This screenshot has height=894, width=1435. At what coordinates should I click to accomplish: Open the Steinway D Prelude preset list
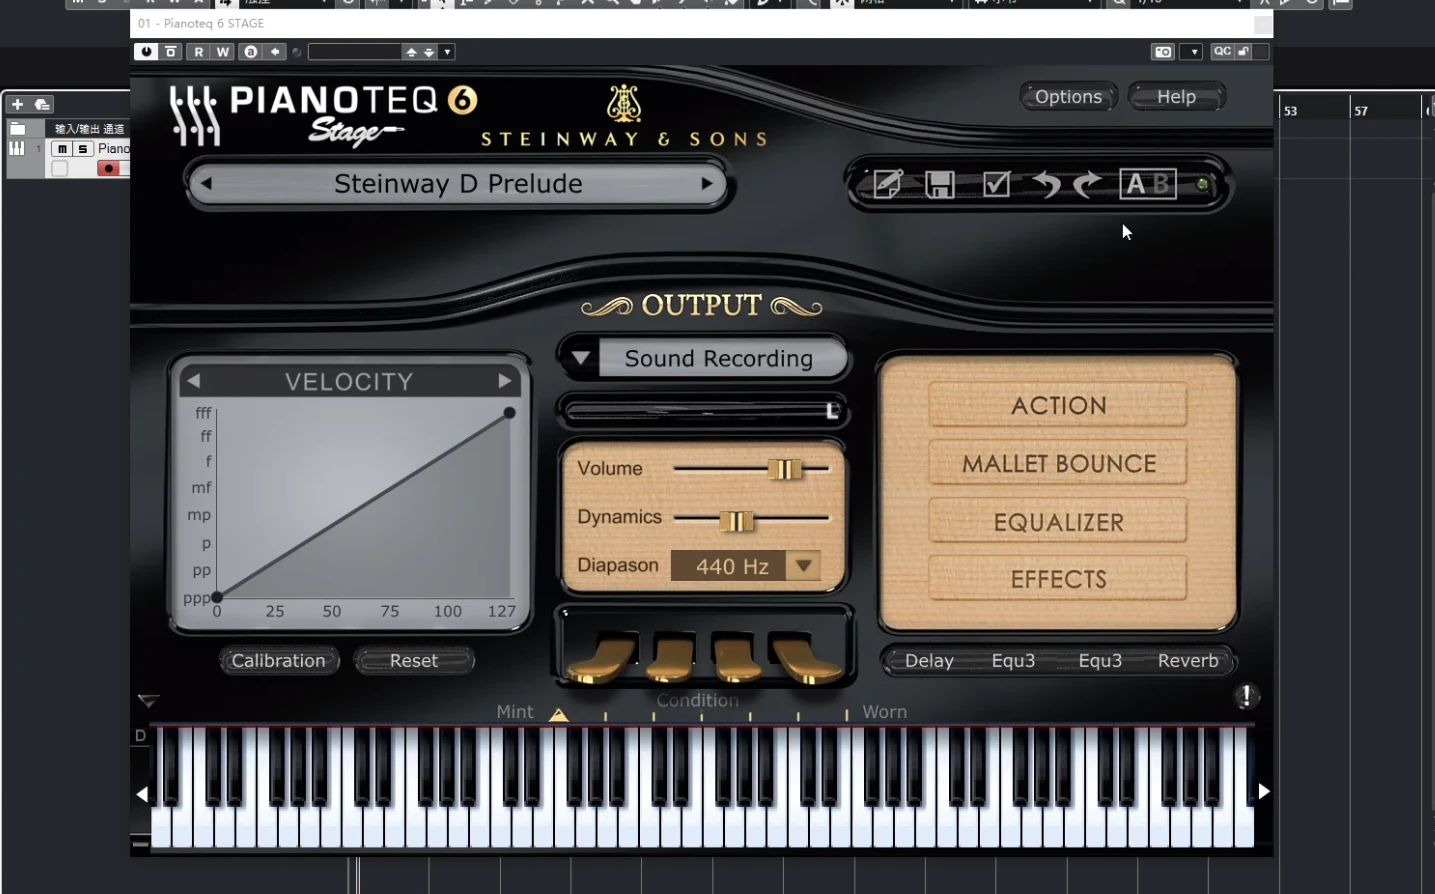tap(458, 184)
